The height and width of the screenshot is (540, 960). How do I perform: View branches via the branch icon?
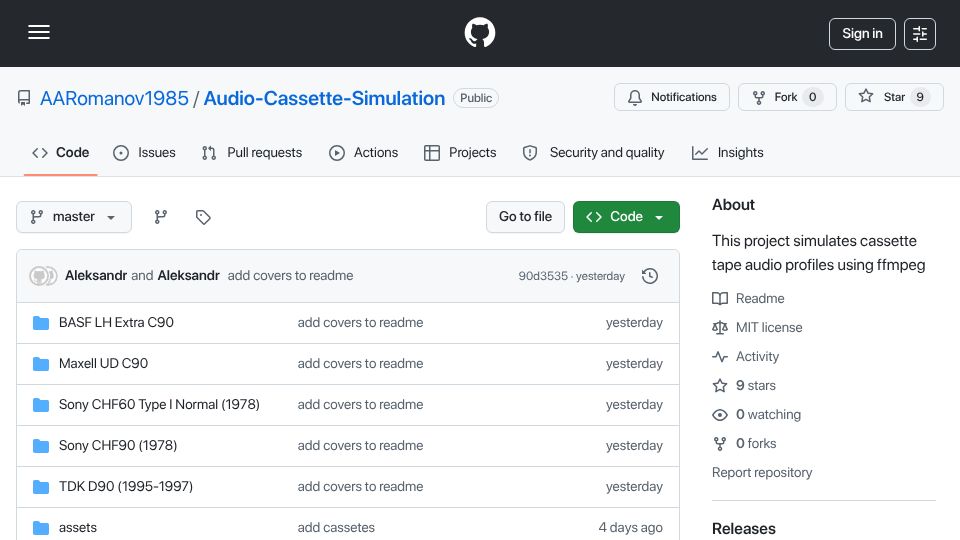pos(160,217)
